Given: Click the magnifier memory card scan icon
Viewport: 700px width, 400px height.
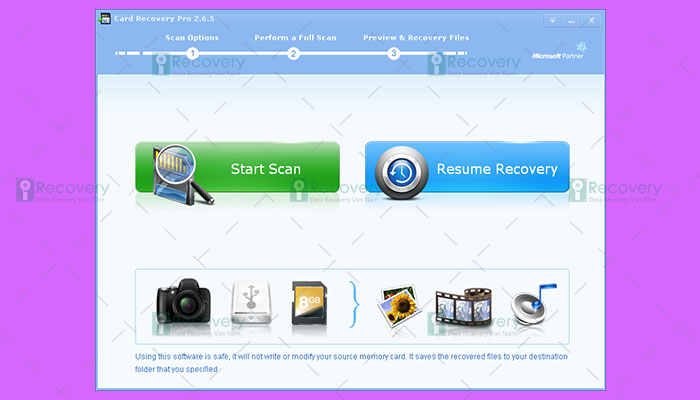Looking at the screenshot, I should [x=182, y=174].
